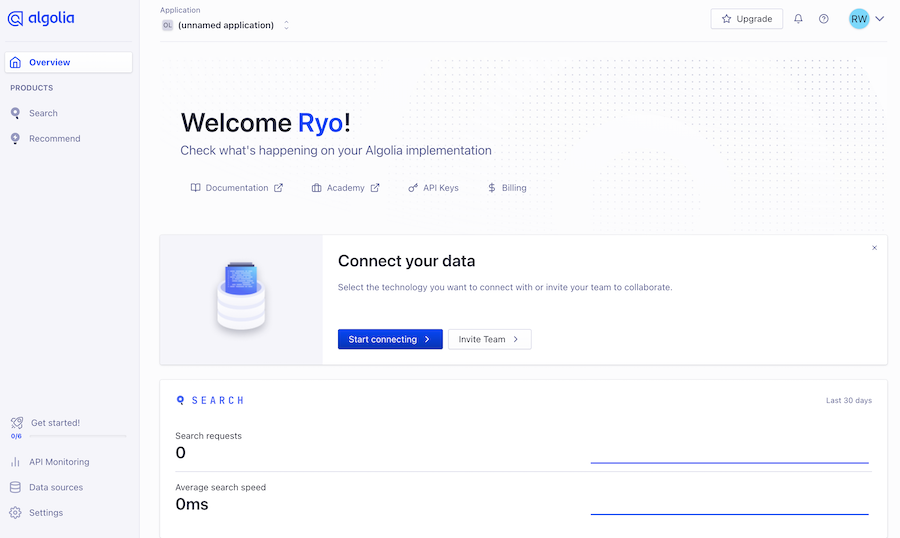Click the Billing dollar sign icon

491,188
